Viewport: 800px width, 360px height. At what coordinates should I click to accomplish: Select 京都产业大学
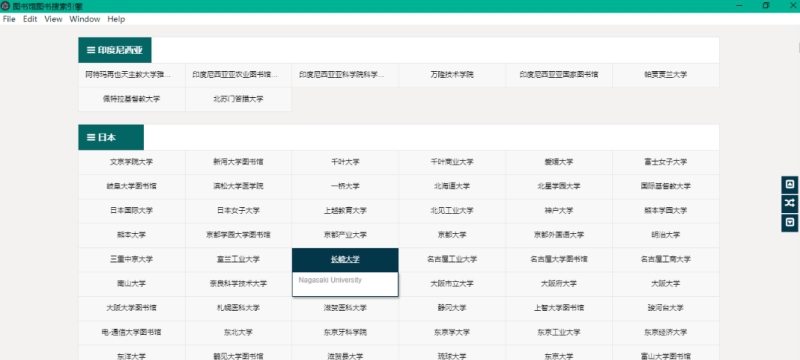pos(345,235)
